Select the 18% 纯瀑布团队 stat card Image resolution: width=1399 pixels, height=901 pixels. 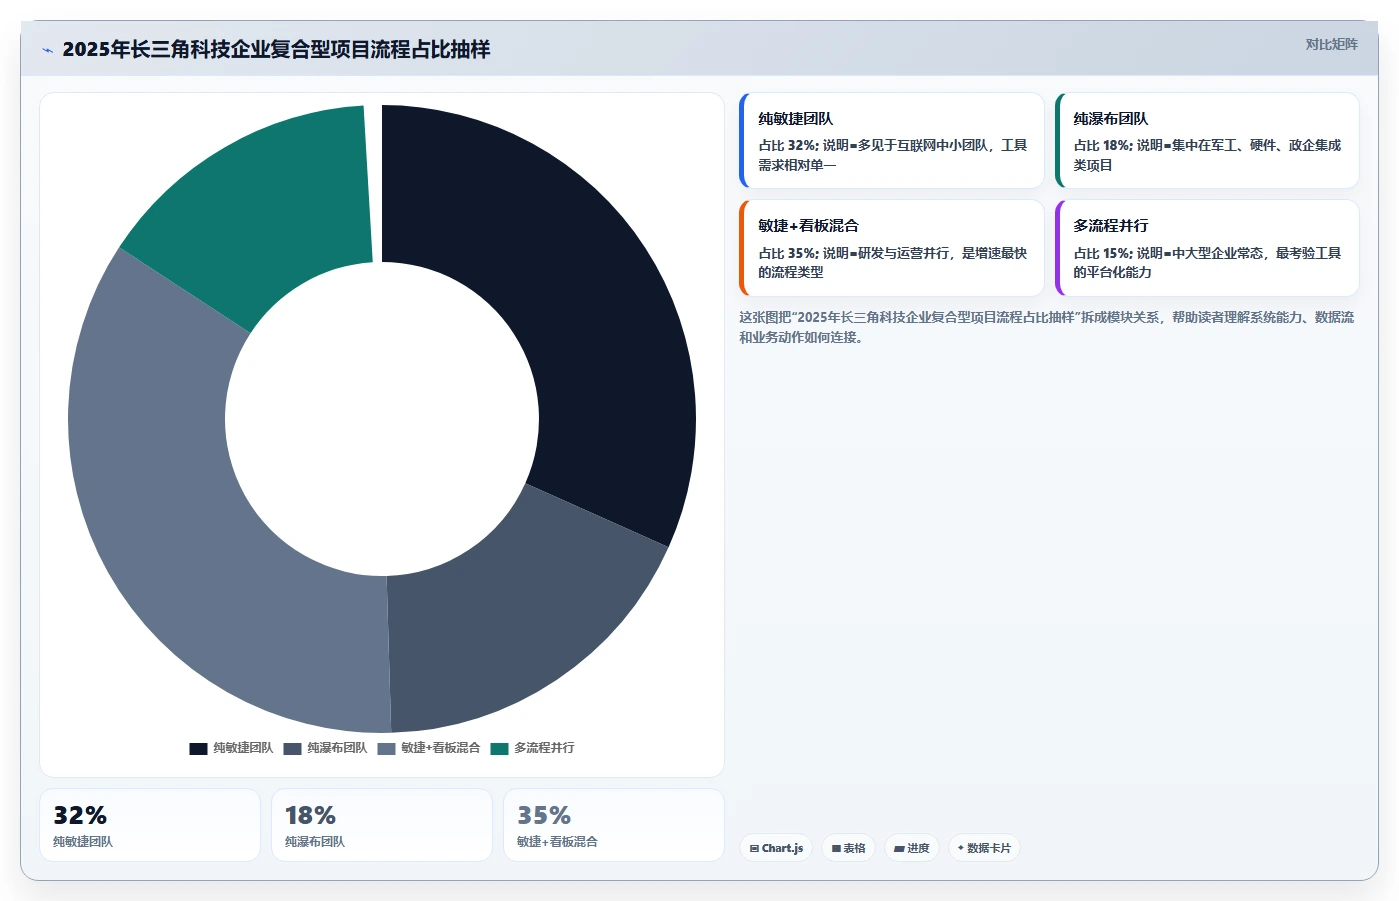(382, 825)
